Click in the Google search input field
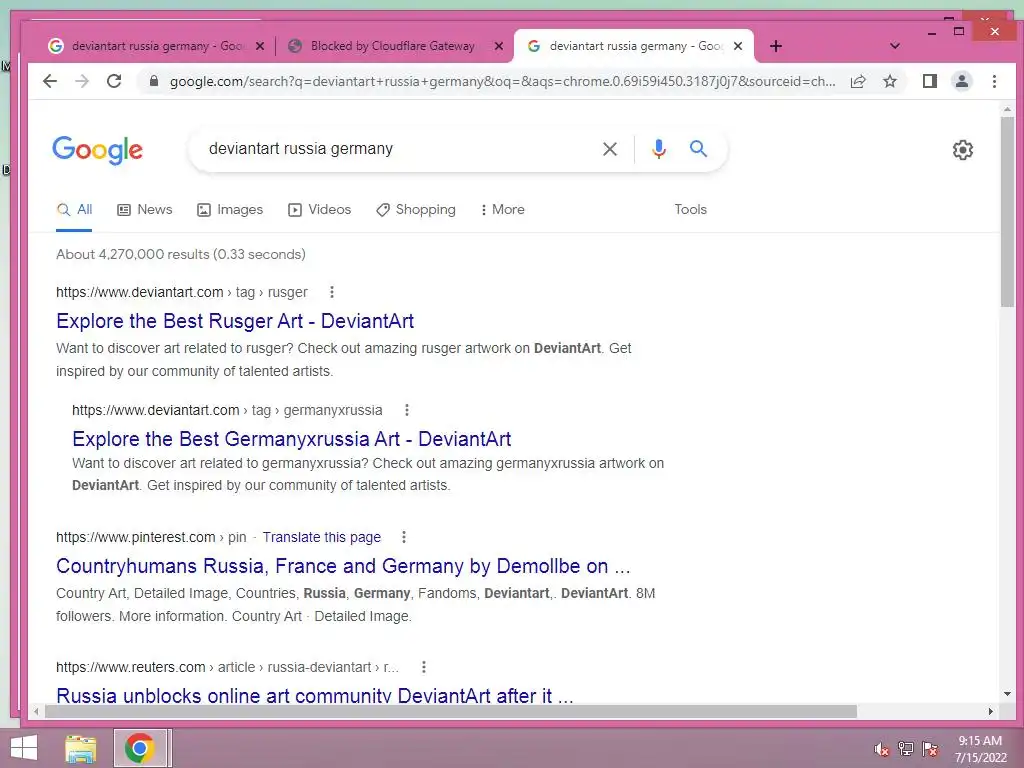This screenshot has width=1024, height=768. click(x=398, y=149)
